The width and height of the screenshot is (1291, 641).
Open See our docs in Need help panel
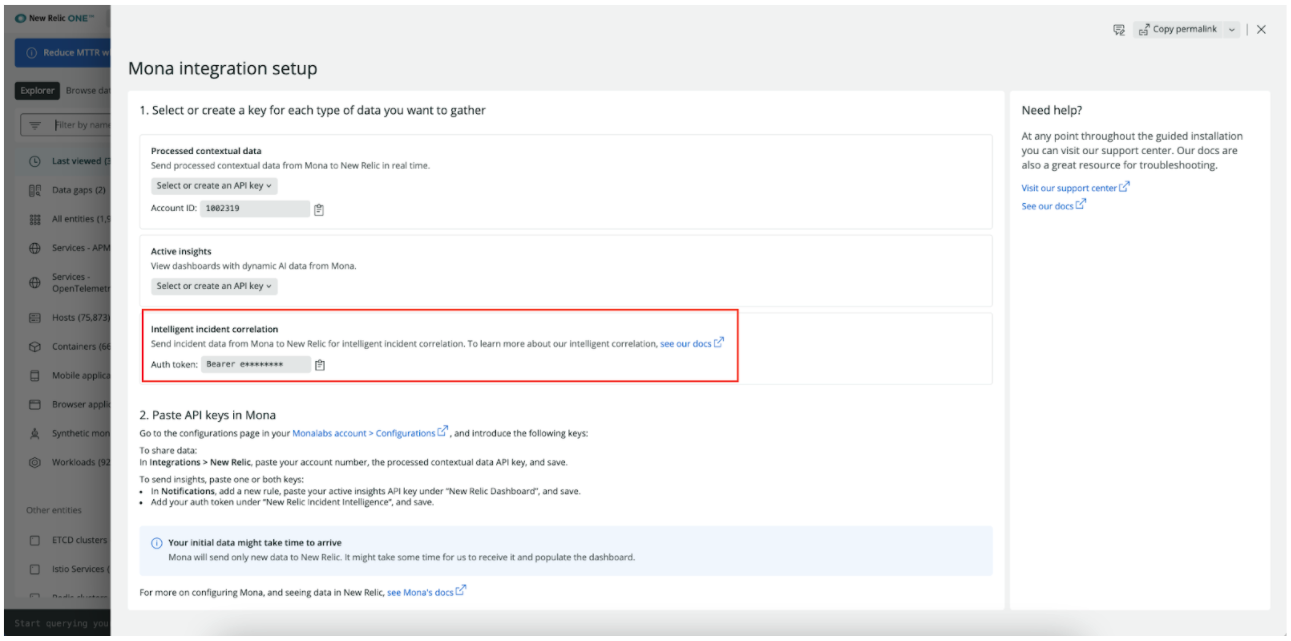(1053, 206)
